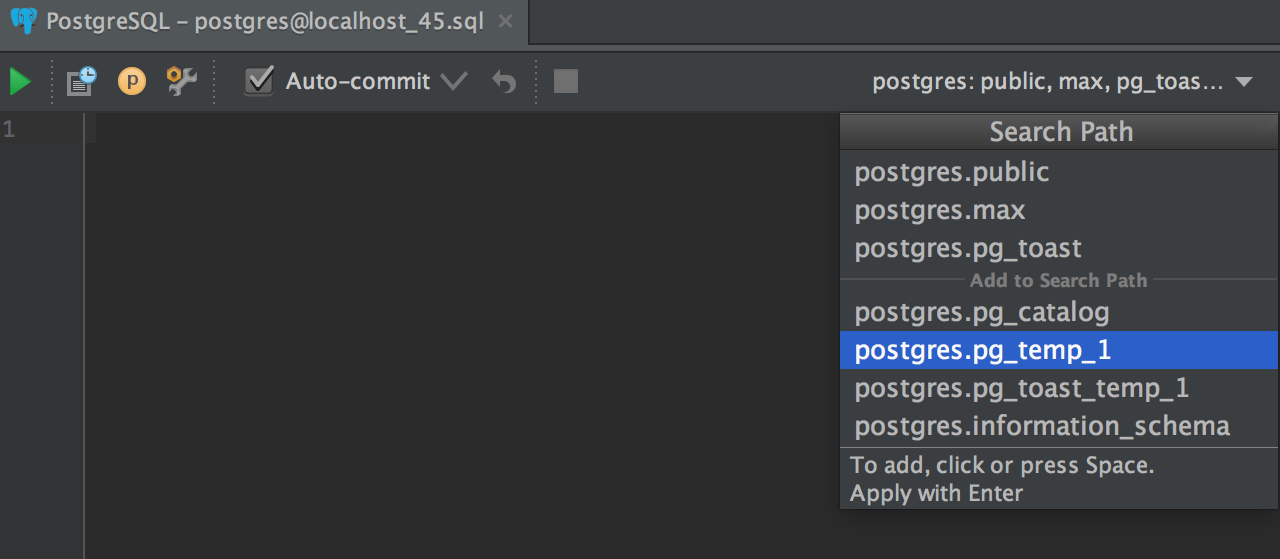Expand the Auto-commit mode chevron

[x=454, y=81]
